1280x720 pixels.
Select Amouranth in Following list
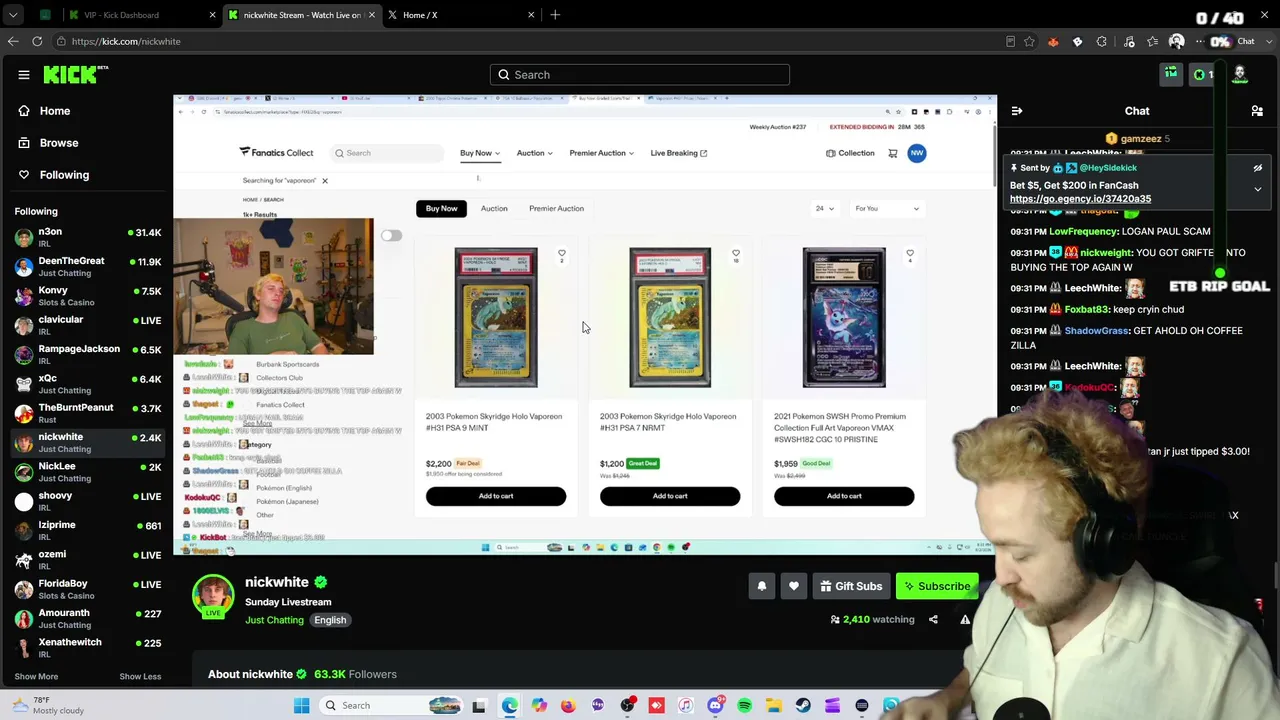87,619
